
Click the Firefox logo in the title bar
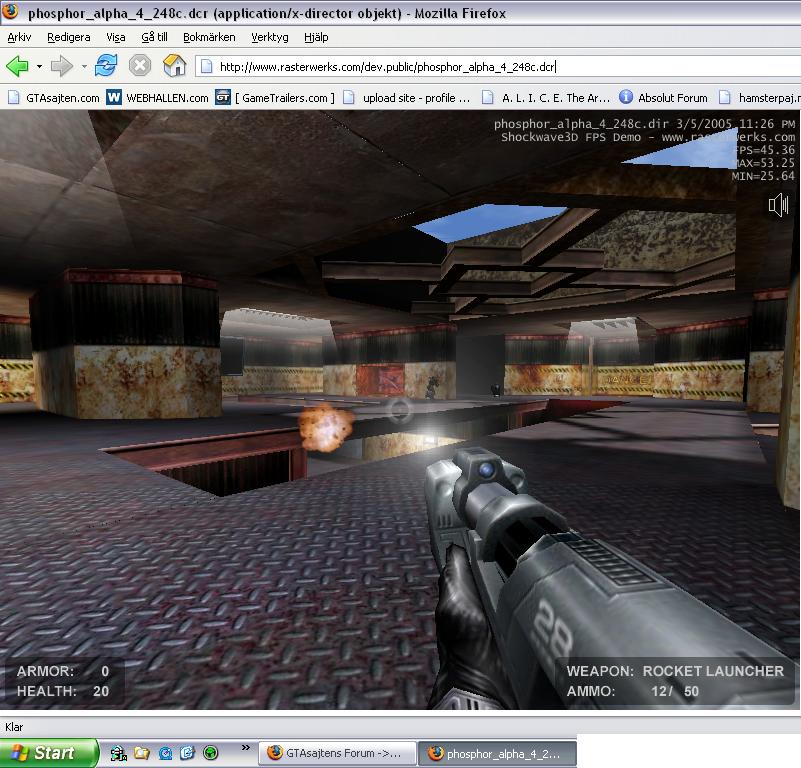coord(10,11)
